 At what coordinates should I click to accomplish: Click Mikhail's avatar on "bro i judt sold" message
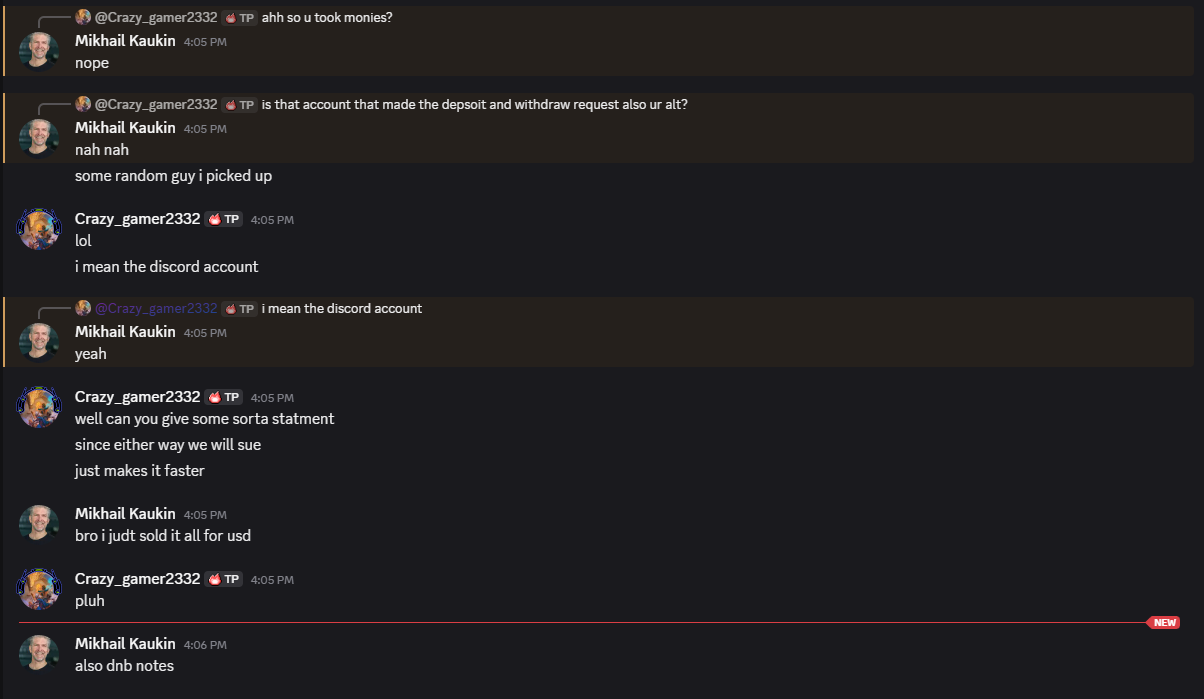(x=38, y=523)
